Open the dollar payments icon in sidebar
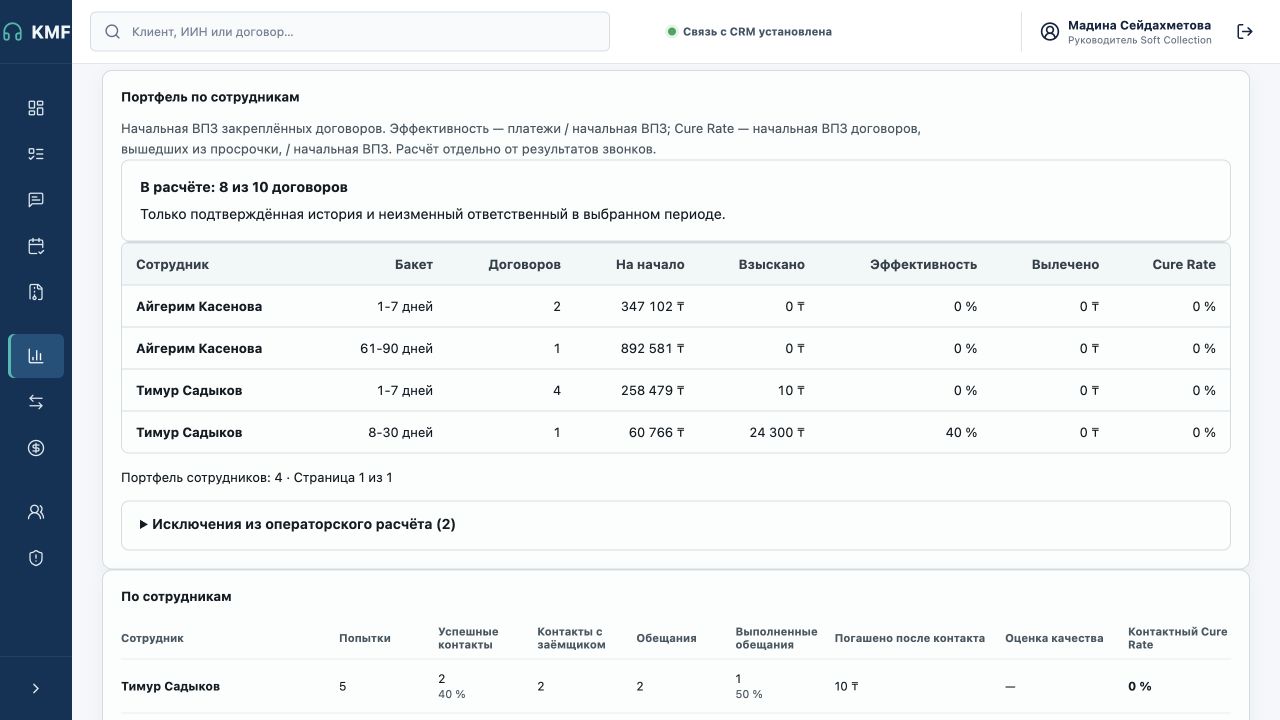 (x=36, y=448)
